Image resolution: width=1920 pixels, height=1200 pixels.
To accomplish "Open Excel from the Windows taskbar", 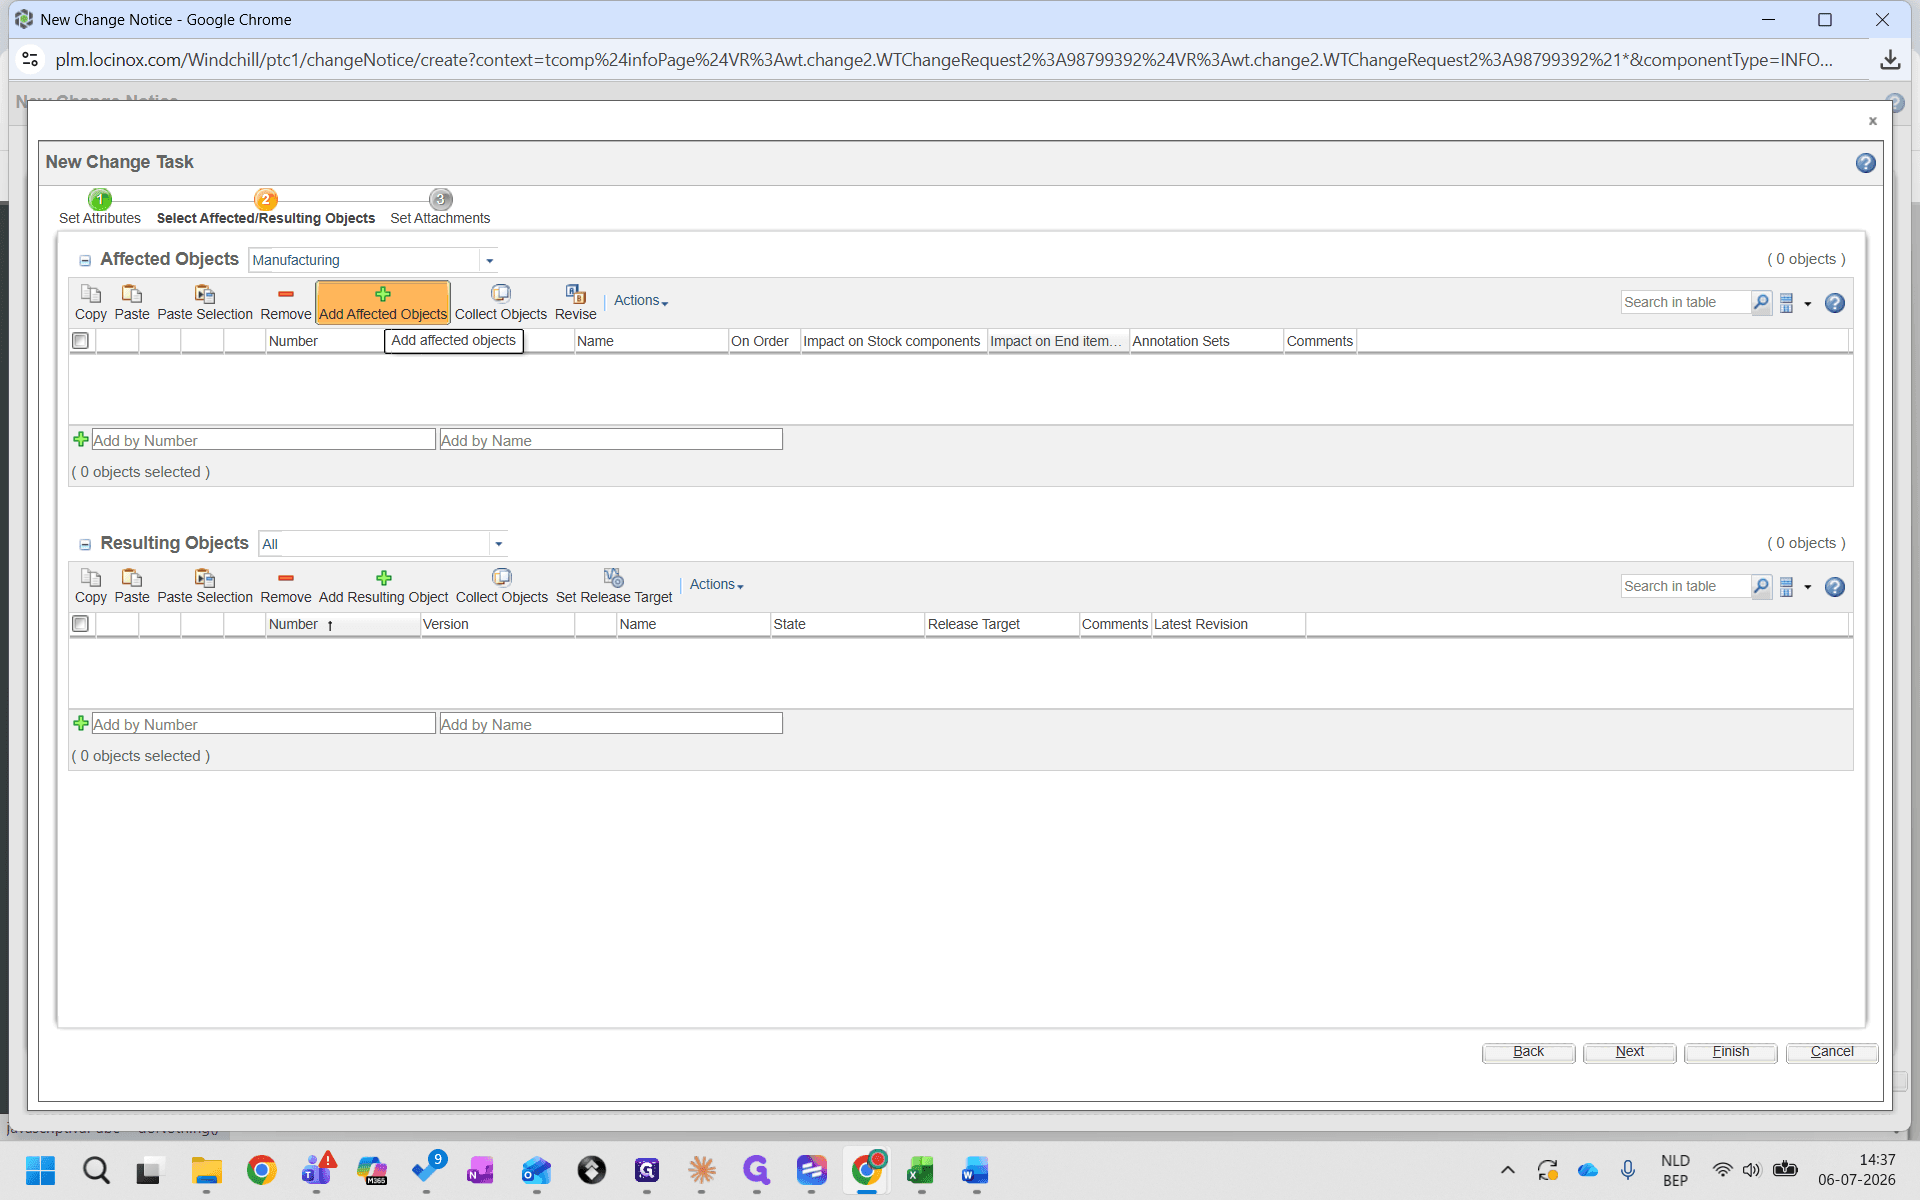I will (920, 1170).
